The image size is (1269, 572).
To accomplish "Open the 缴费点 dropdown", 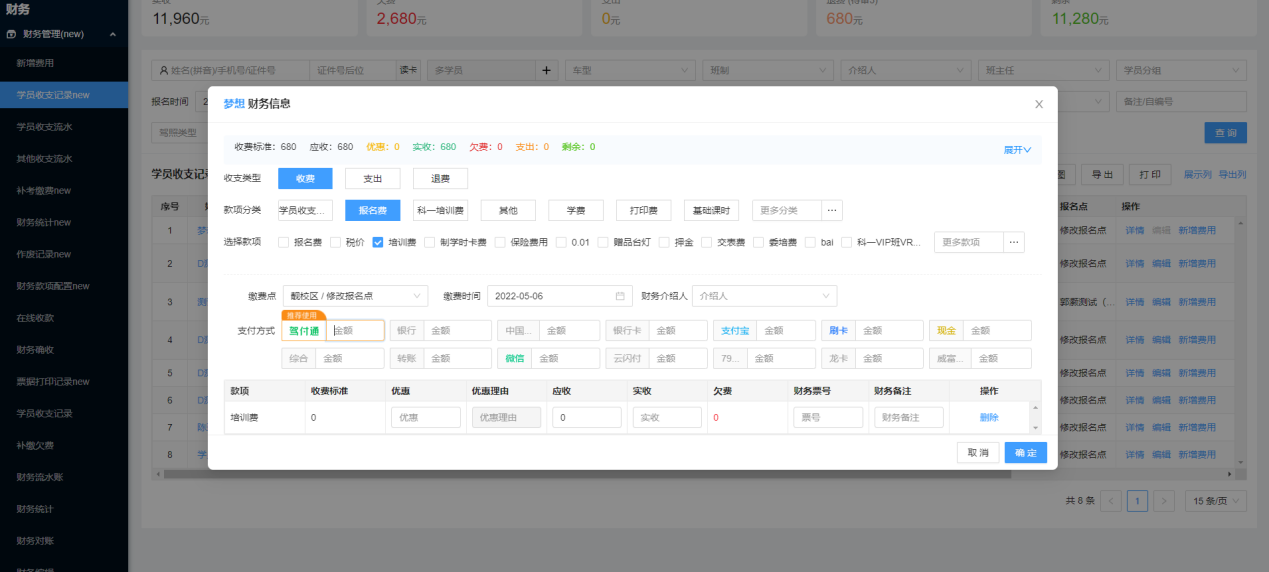I will click(355, 296).
